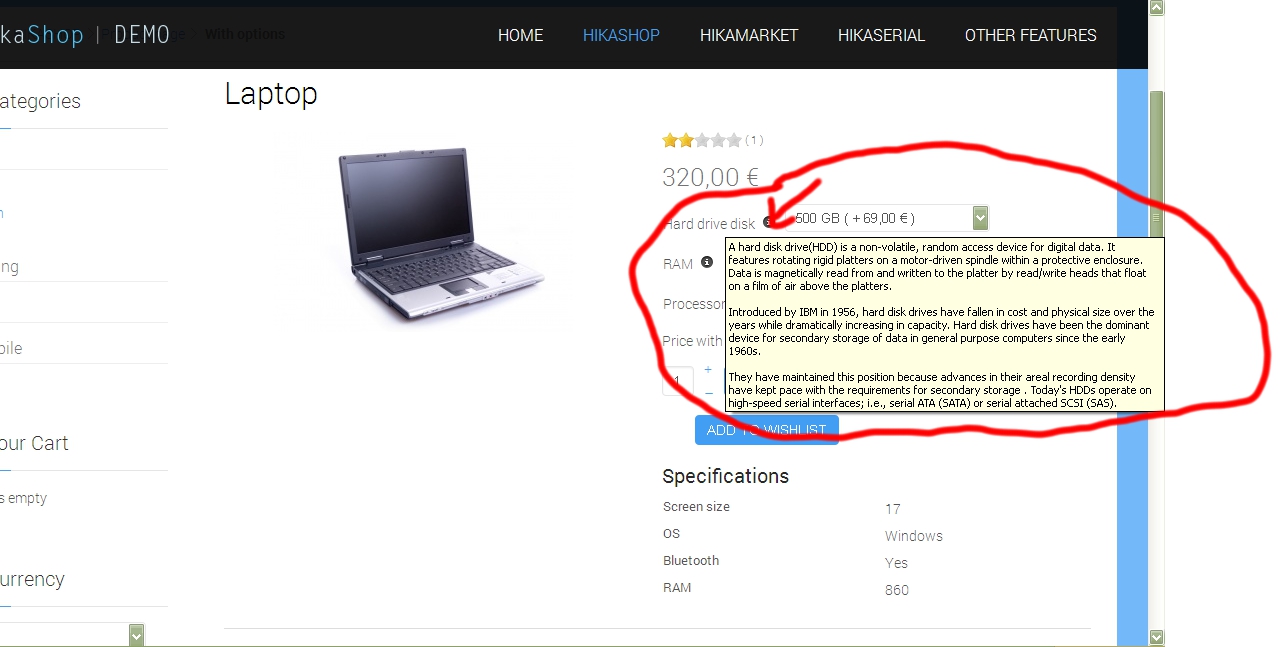
Task: Open the Currency dropdown in the sidebar
Action: (x=72, y=635)
